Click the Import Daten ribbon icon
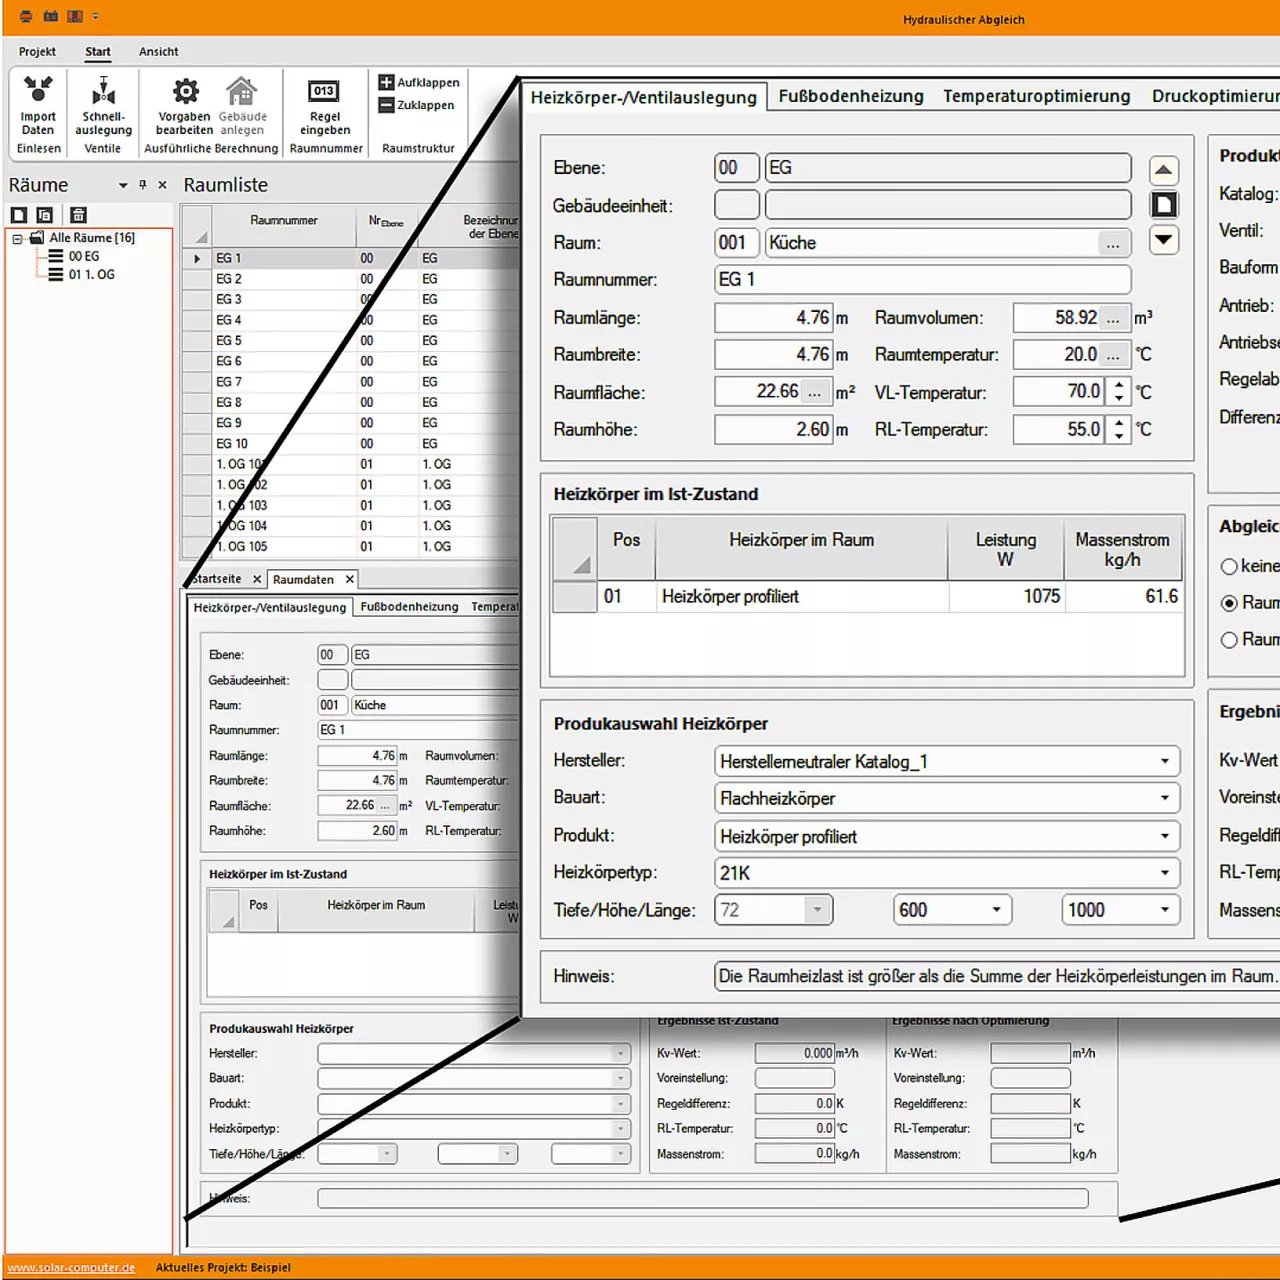 pos(38,91)
